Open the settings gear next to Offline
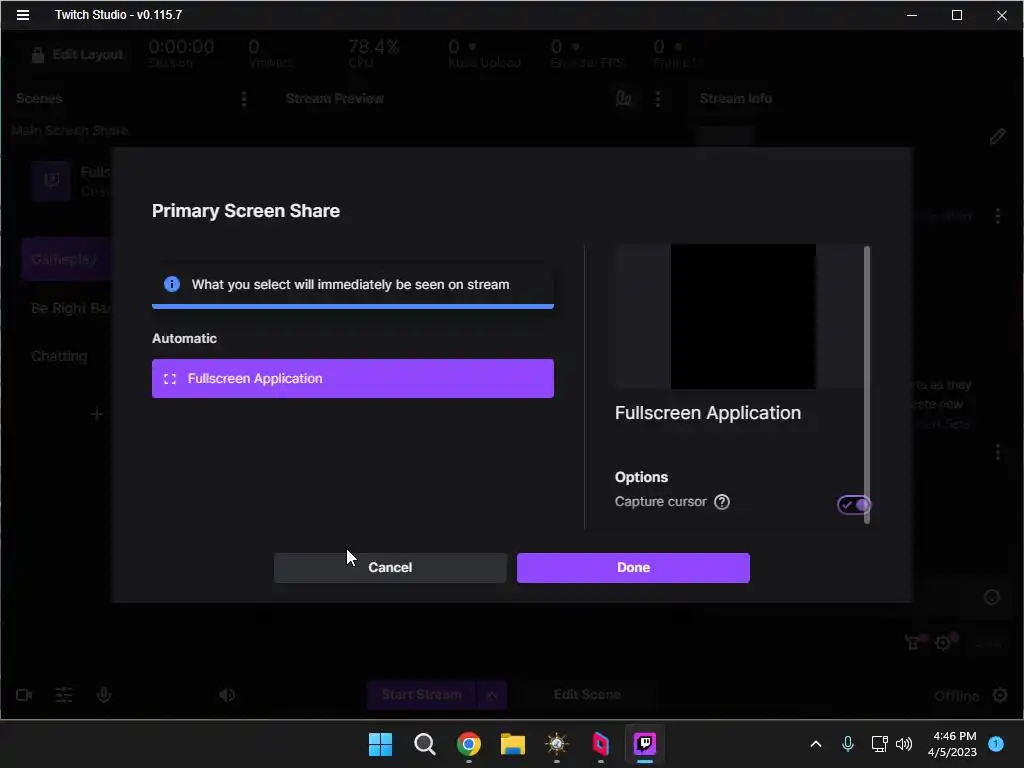 [x=1000, y=695]
